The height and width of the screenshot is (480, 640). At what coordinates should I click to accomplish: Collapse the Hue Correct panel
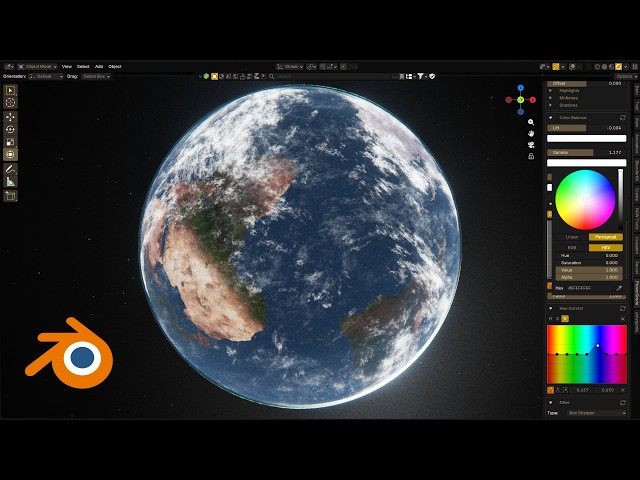551,308
